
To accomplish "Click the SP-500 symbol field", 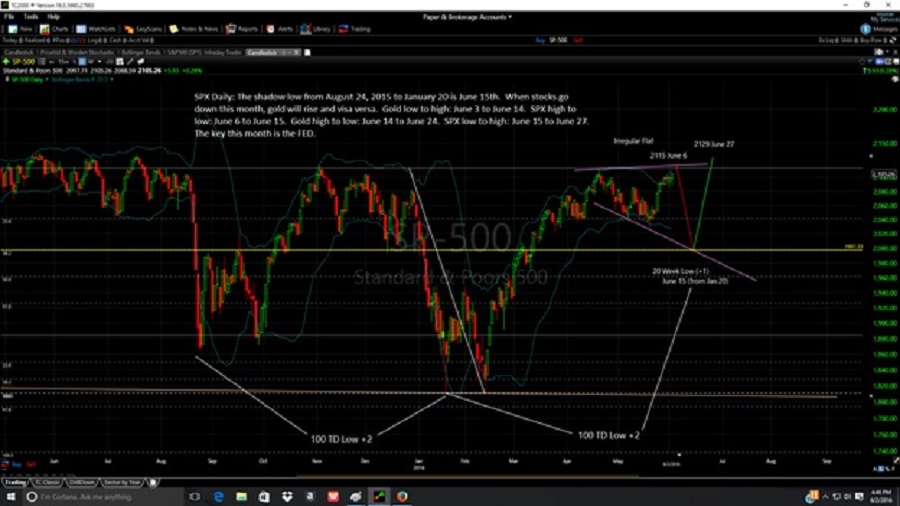I will click(24, 61).
